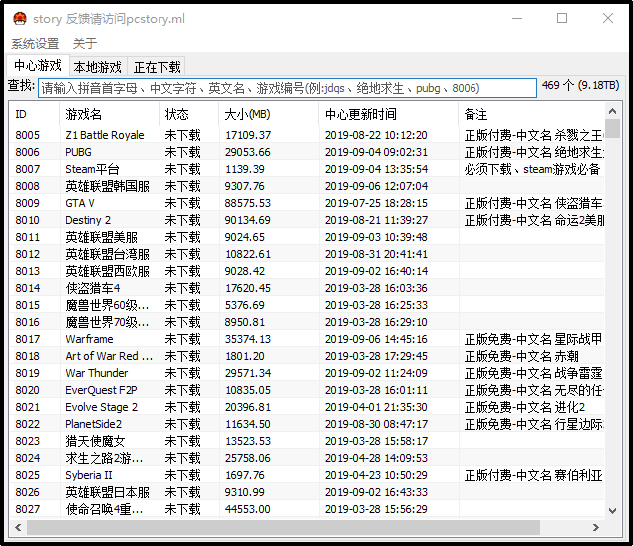The height and width of the screenshot is (546, 633).
Task: Select the Z1 Battle Royale row
Action: (x=307, y=135)
